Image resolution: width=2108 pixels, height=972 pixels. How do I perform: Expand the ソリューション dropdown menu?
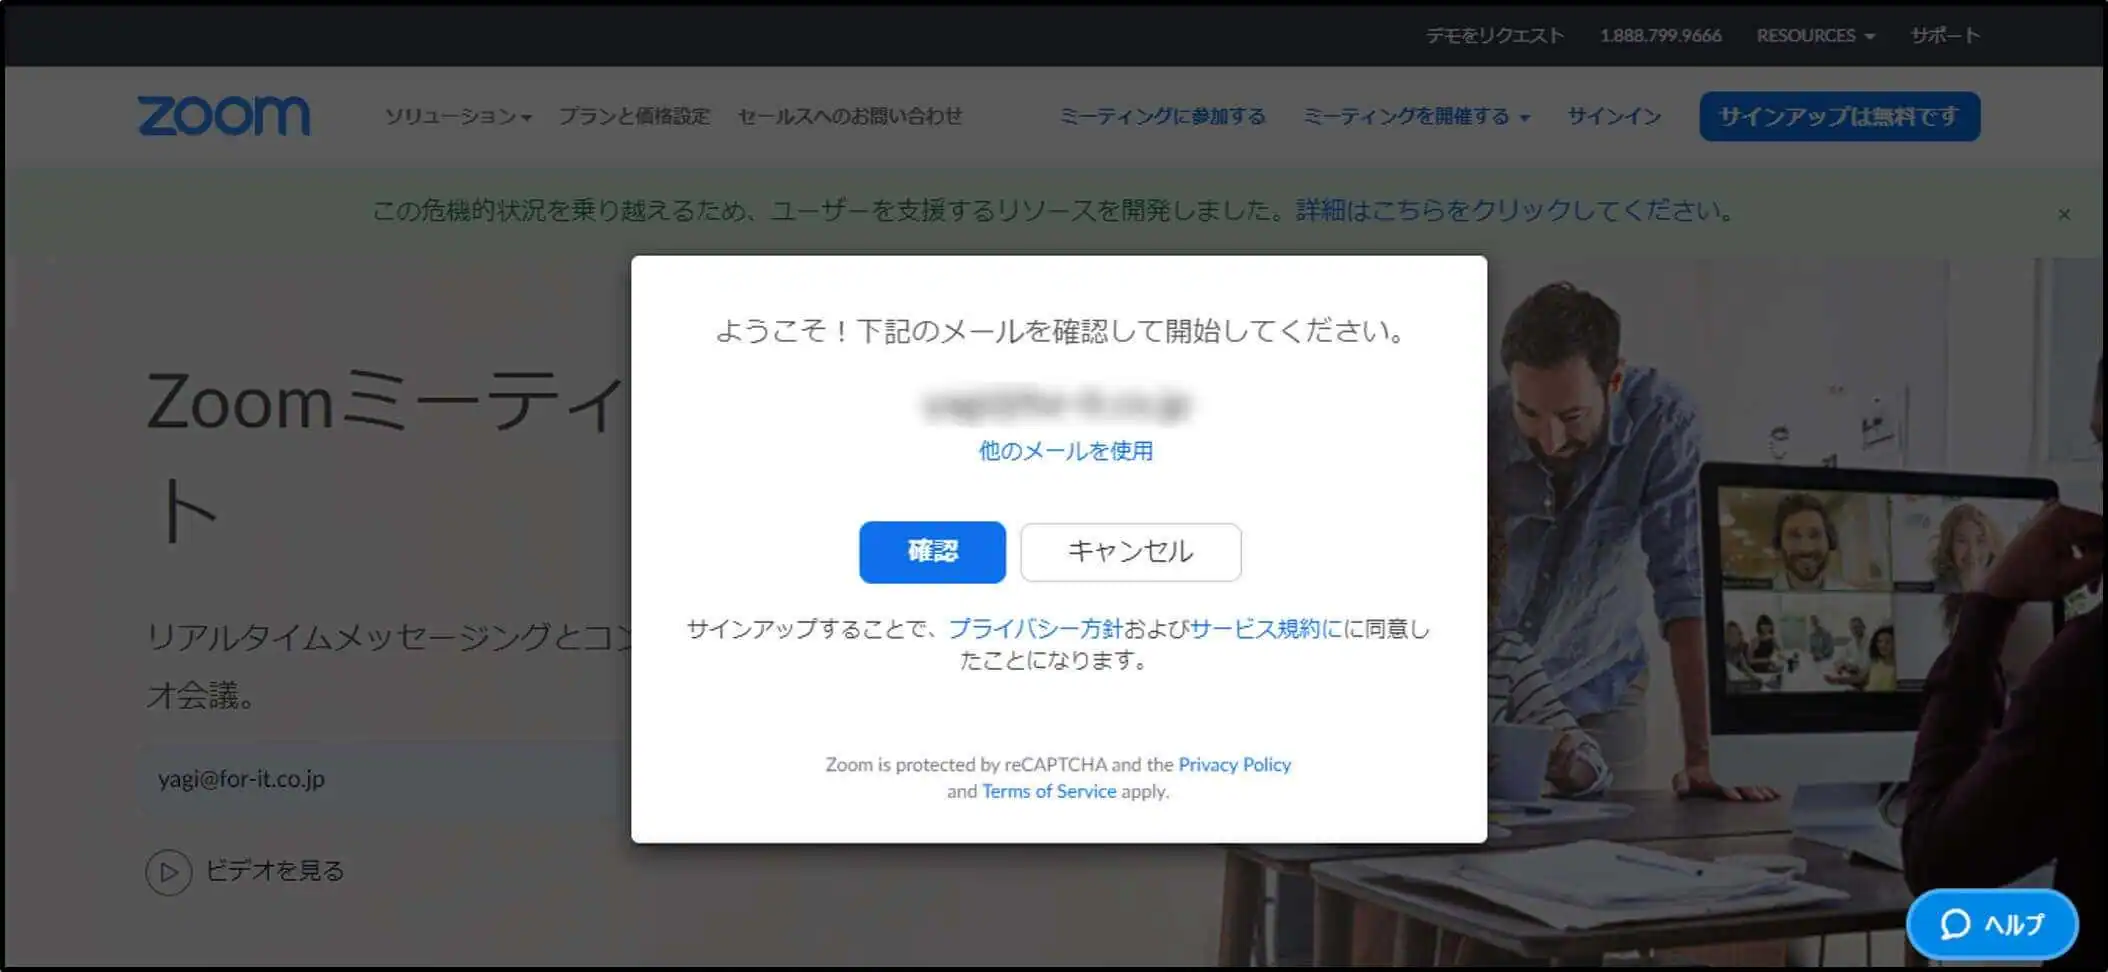pos(458,116)
